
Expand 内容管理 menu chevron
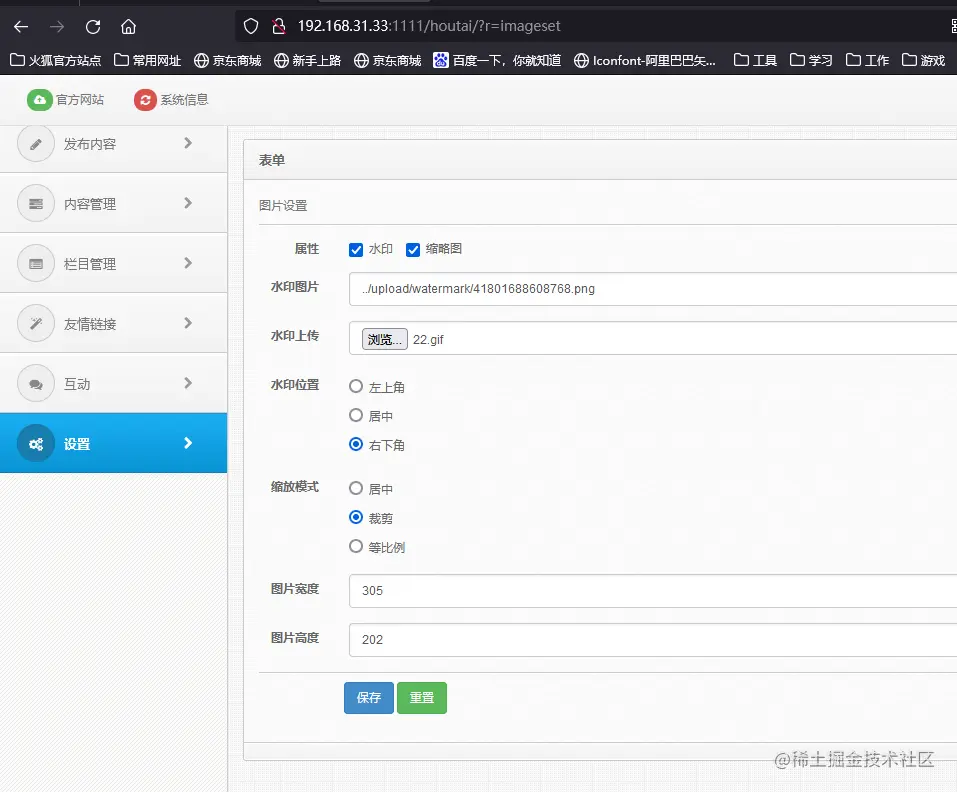point(188,203)
